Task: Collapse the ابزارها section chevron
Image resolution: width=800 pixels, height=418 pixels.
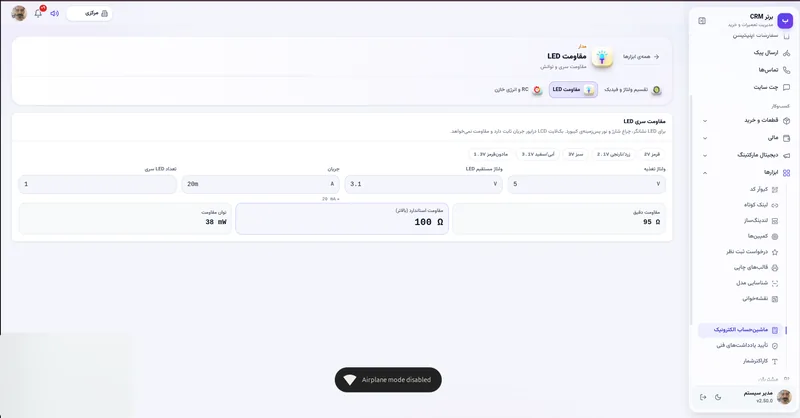Action: coord(705,173)
